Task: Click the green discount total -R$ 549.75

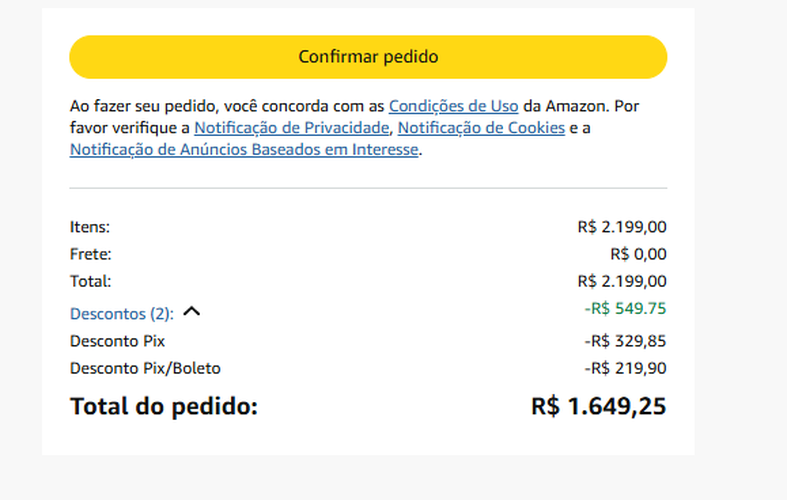Action: (x=625, y=309)
